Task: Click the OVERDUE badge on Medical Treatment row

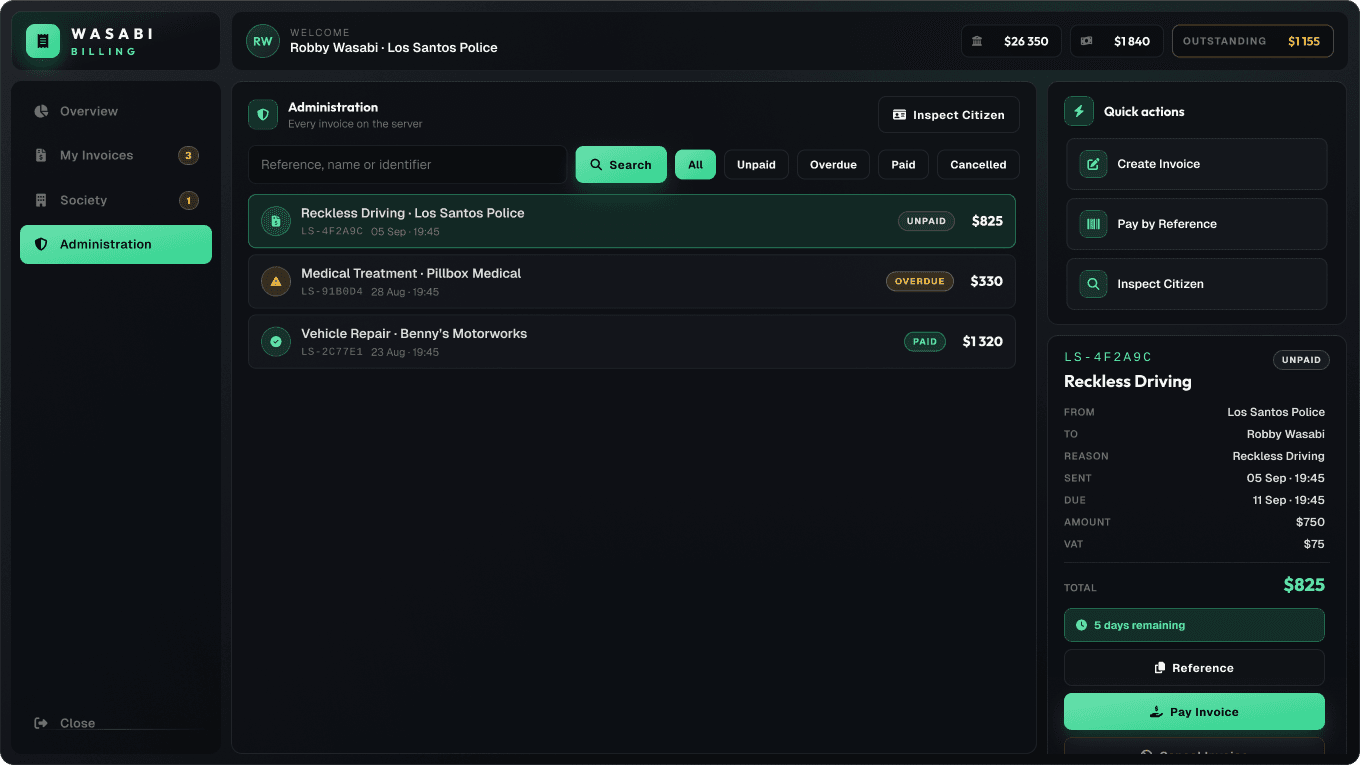Action: [x=920, y=282]
